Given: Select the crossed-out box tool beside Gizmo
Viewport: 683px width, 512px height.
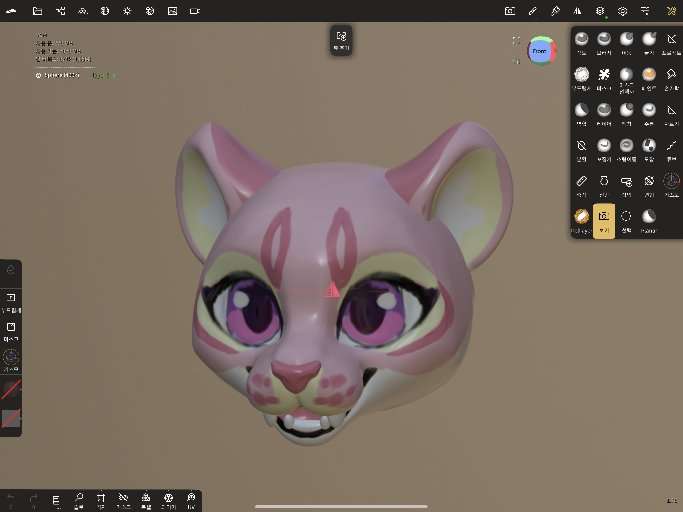Looking at the screenshot, I should 649,184.
